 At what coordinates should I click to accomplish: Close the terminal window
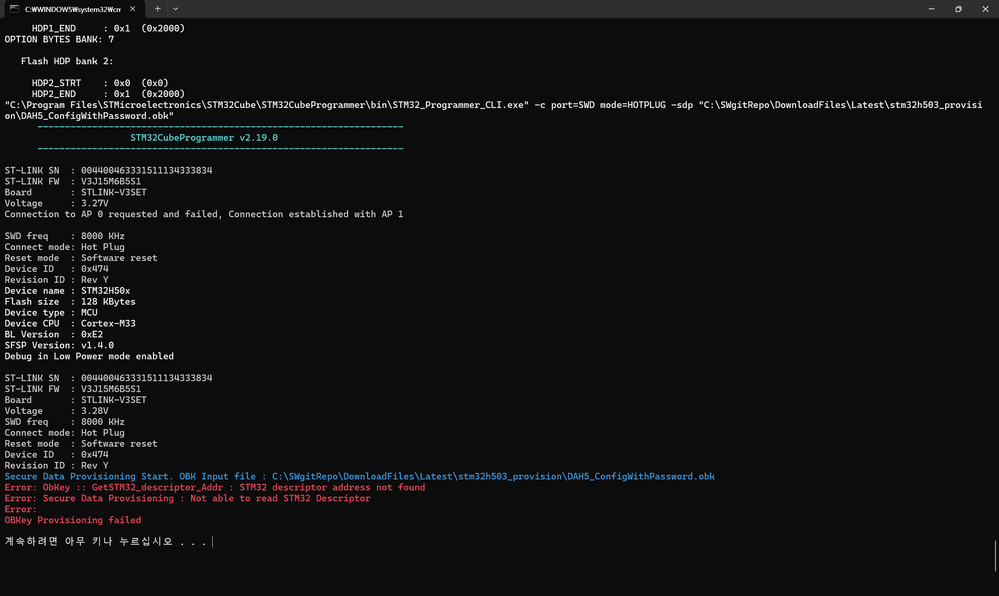(985, 9)
